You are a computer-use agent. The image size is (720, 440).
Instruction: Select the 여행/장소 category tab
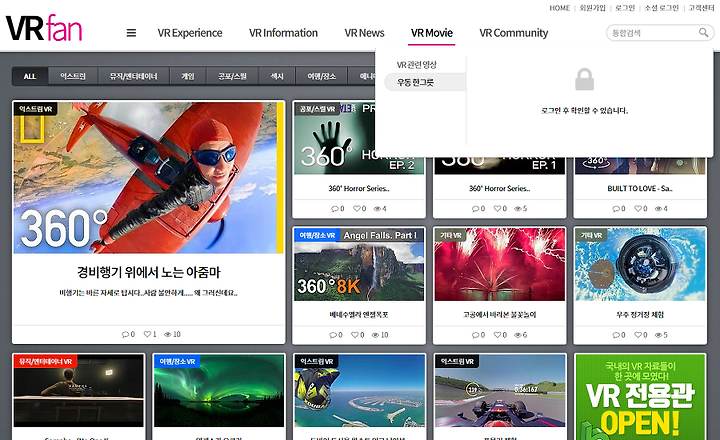coord(321,76)
